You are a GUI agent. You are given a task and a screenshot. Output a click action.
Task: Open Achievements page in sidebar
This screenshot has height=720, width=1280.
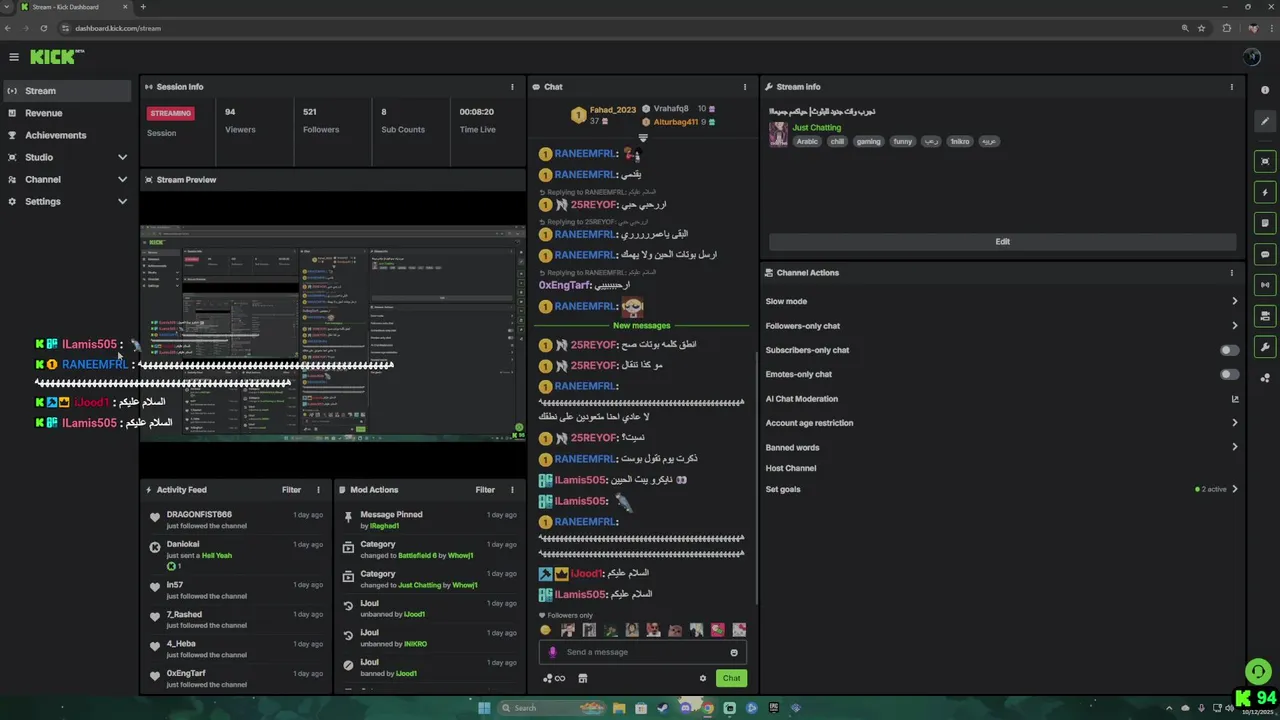[x=66, y=135]
